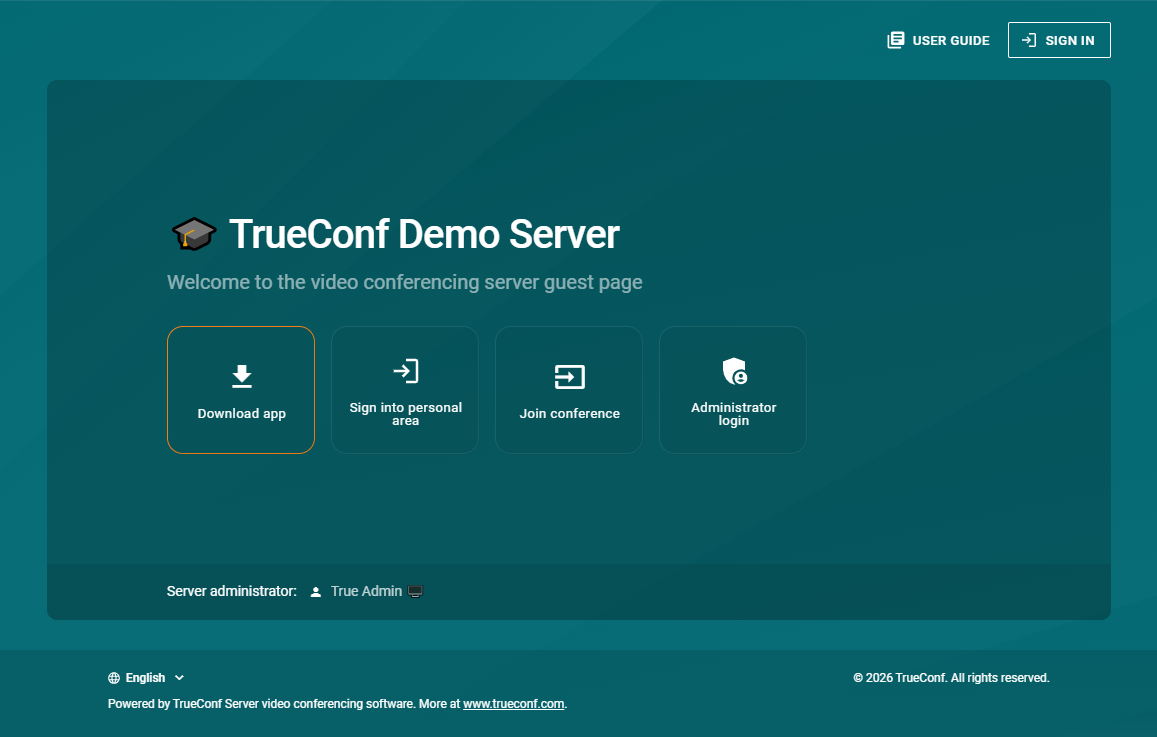Click the graduation cap logo icon

point(193,234)
